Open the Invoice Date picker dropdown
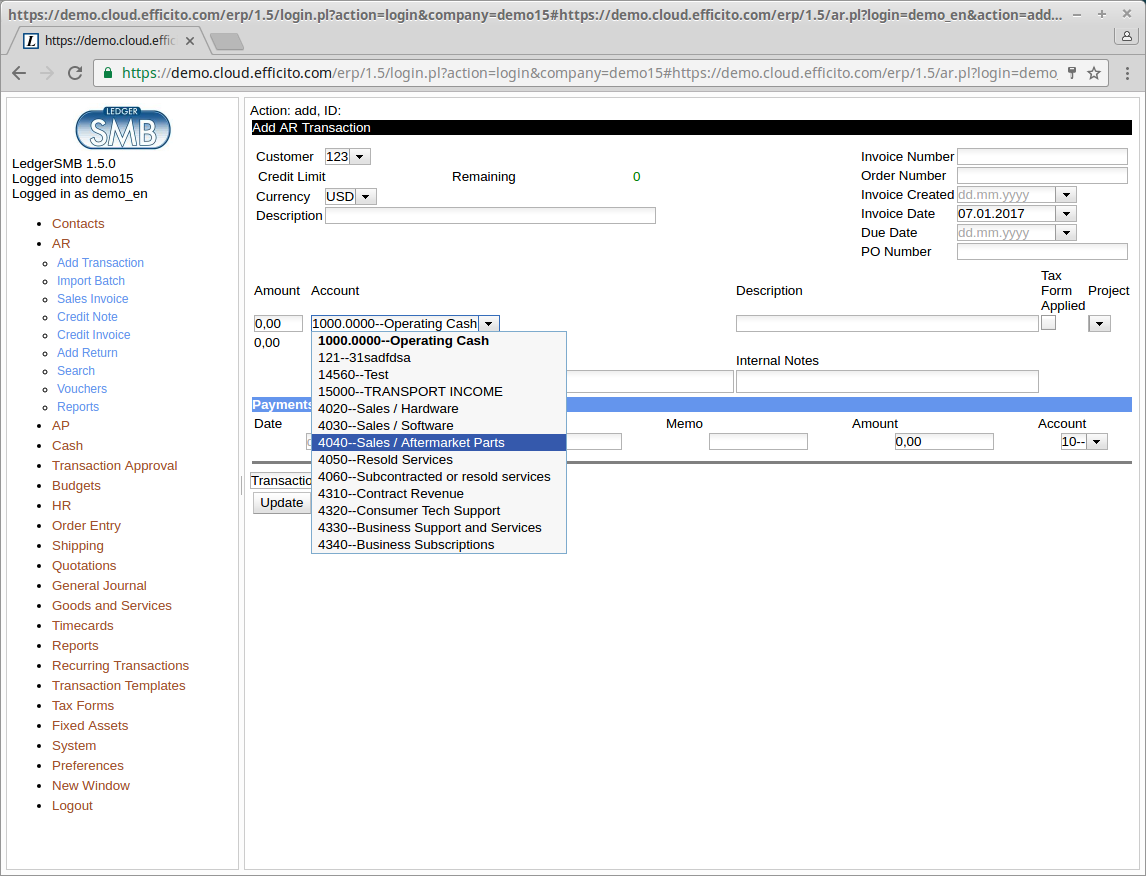The width and height of the screenshot is (1146, 876). 1066,214
